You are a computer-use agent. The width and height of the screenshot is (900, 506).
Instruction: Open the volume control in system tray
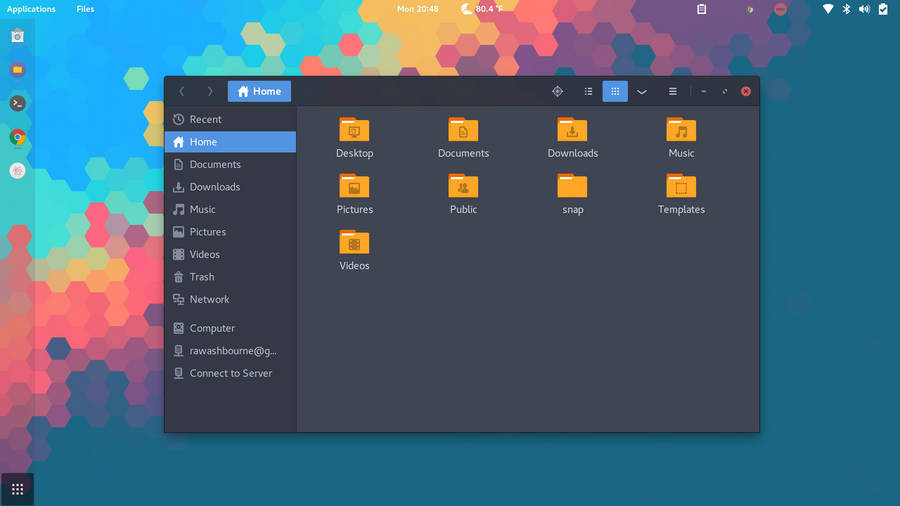tap(864, 9)
